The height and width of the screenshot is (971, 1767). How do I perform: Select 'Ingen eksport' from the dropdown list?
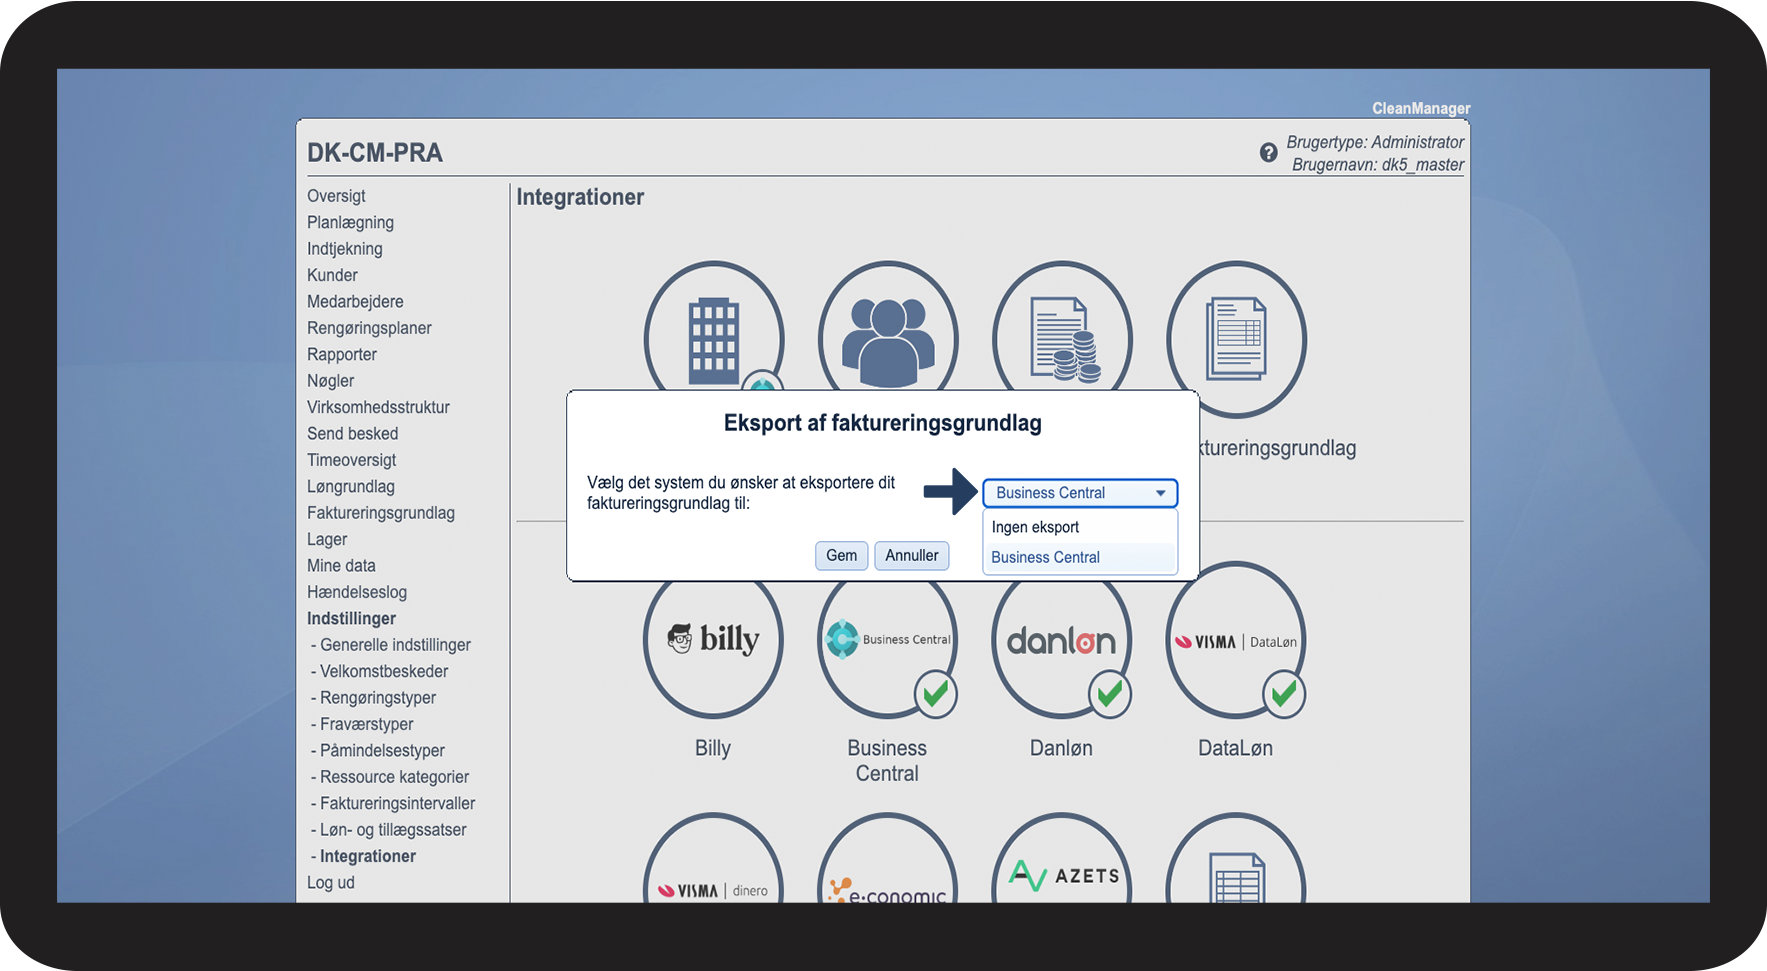[1080, 527]
